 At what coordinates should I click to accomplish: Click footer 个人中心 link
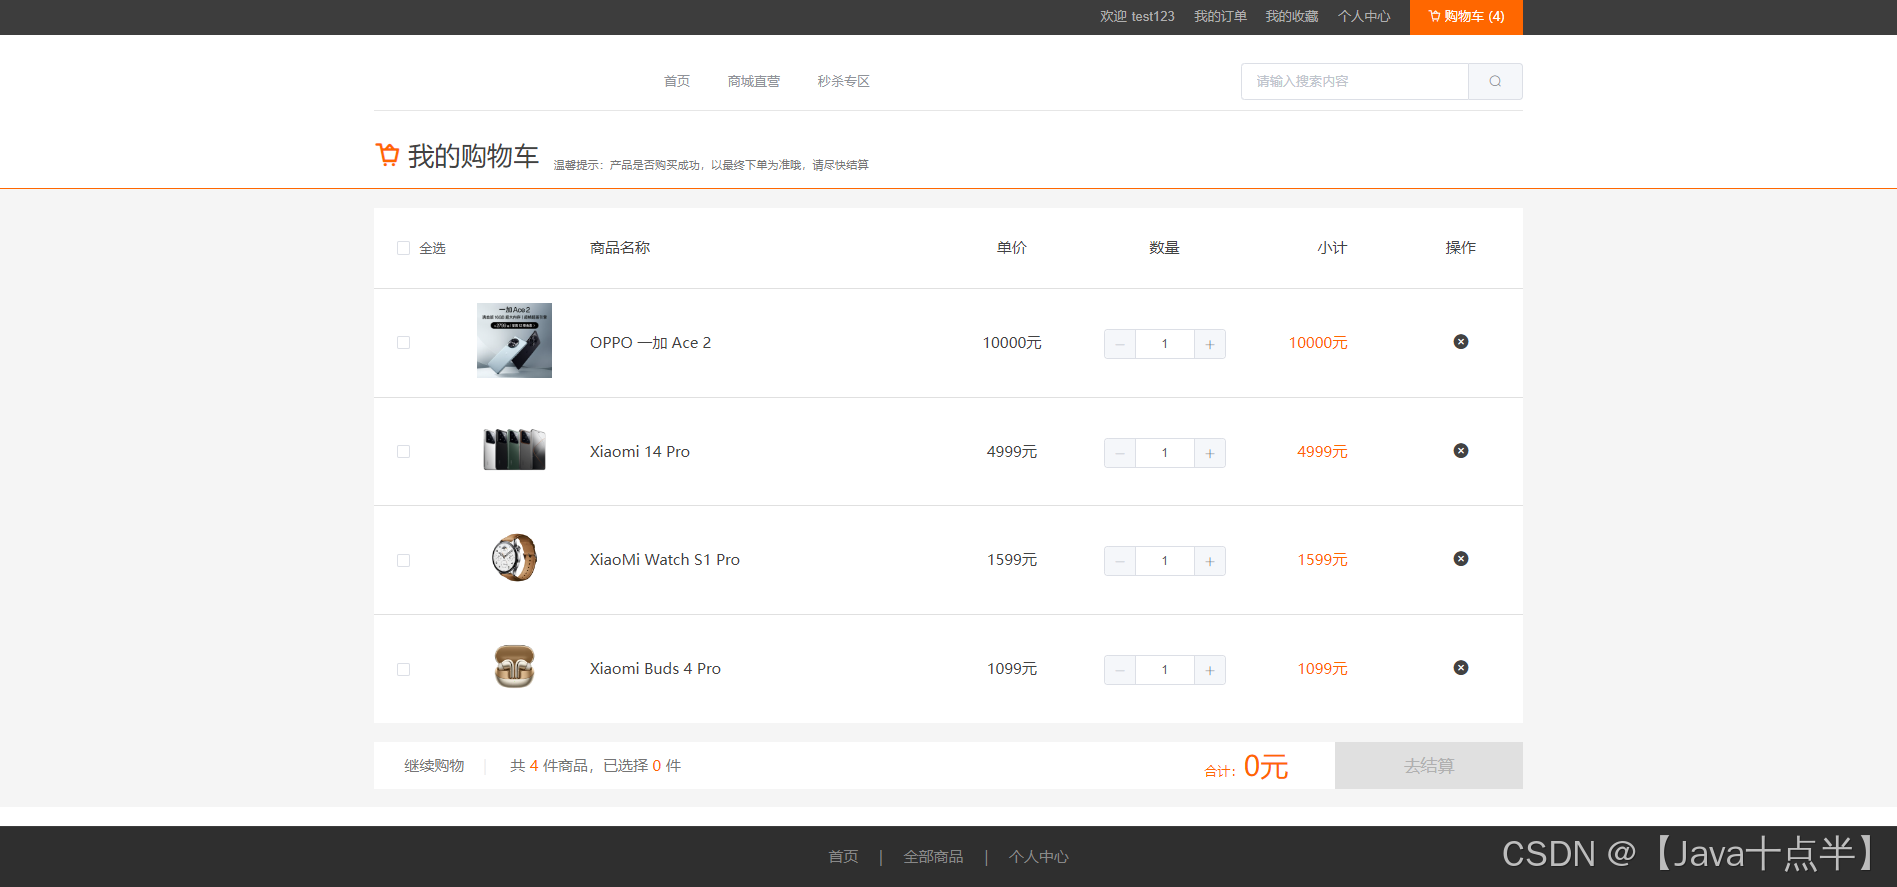(x=1039, y=857)
